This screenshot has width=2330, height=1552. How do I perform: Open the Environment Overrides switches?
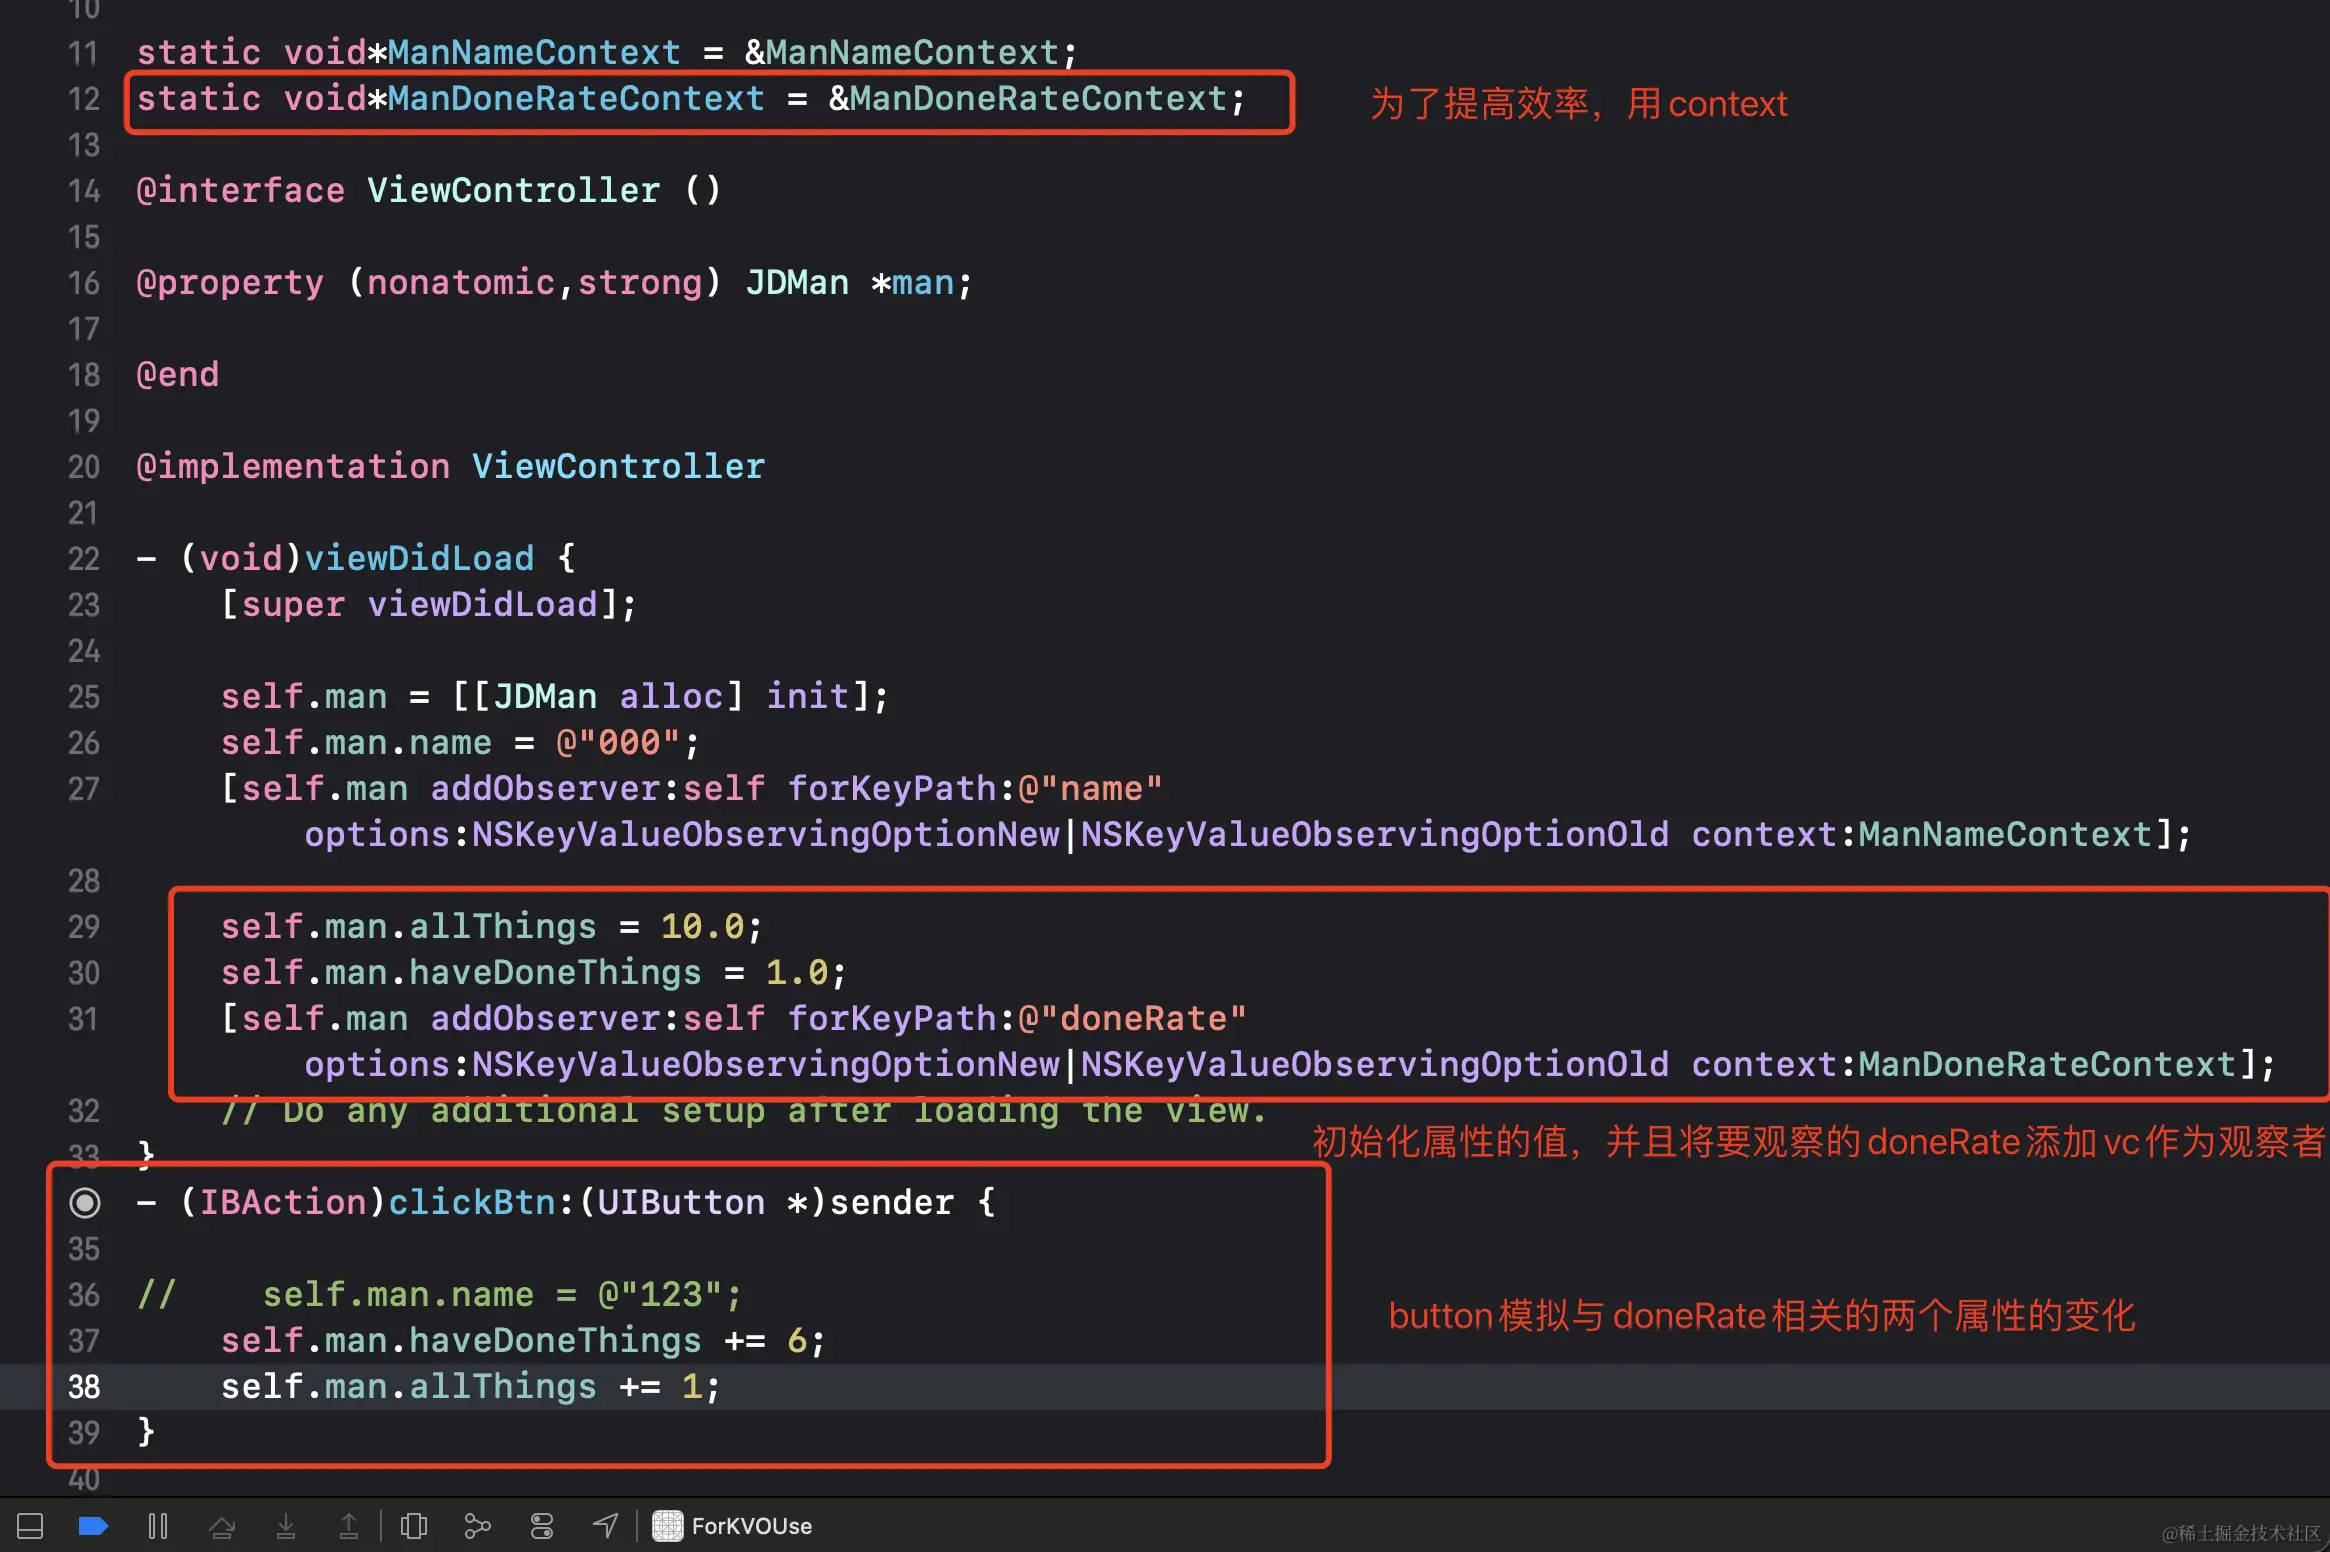[x=542, y=1525]
